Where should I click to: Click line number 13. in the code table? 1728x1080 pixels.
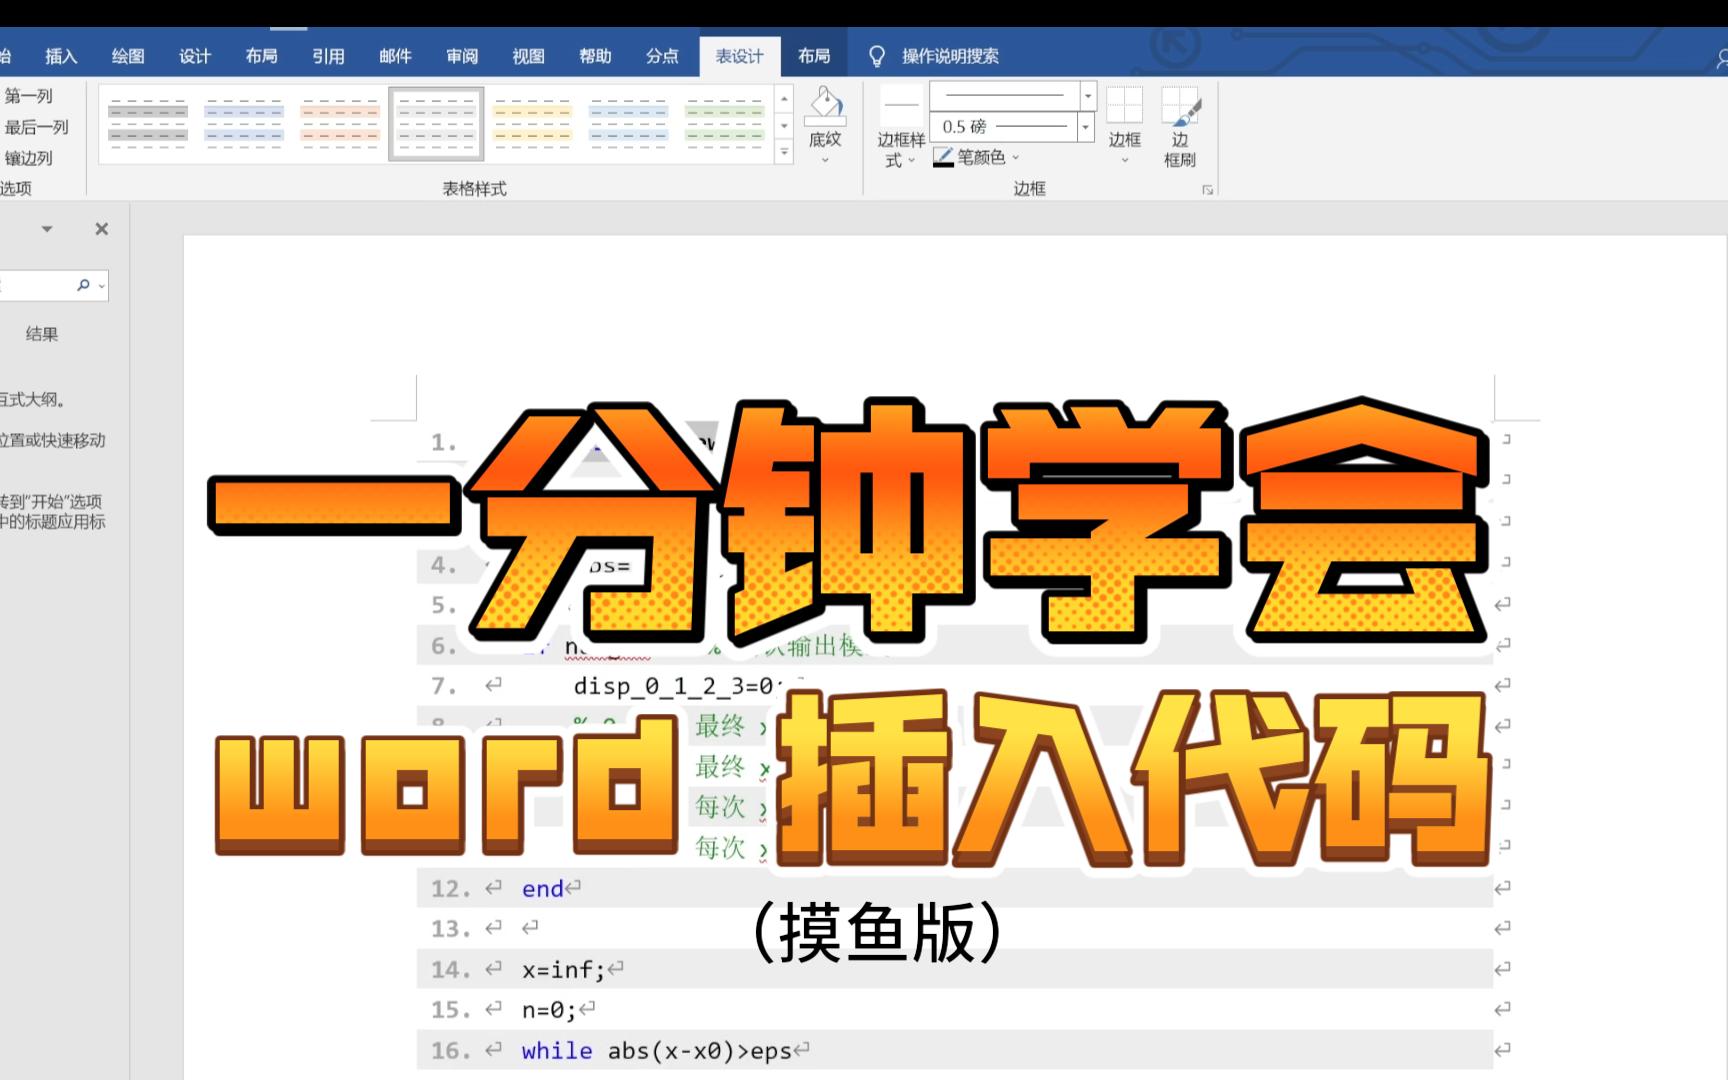(450, 929)
